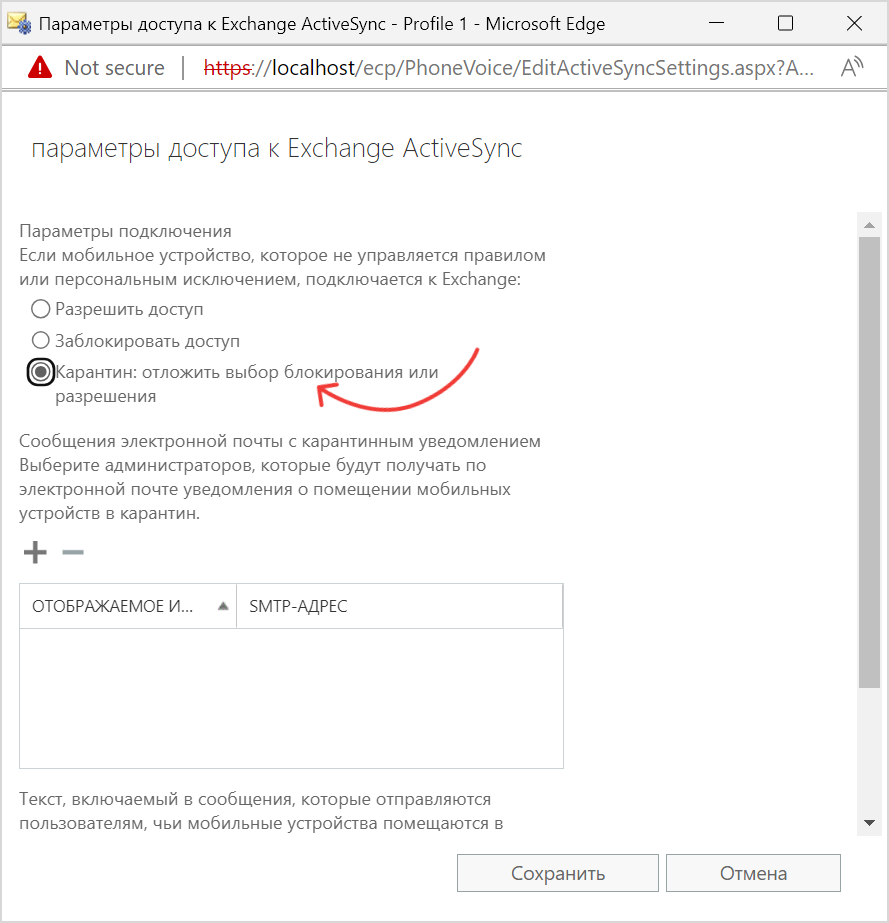The width and height of the screenshot is (889, 923).
Task: Click the localhost URL in address bar
Action: pyautogui.click(x=509, y=68)
